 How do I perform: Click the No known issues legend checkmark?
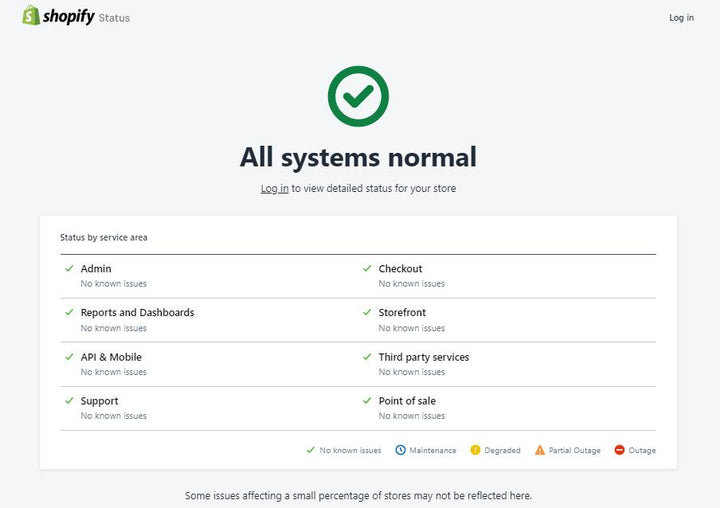point(310,450)
